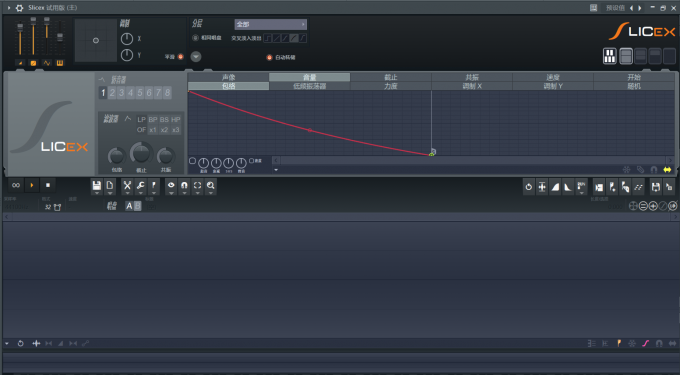Toggle the 平滑 smooth LED

pyautogui.click(x=180, y=57)
